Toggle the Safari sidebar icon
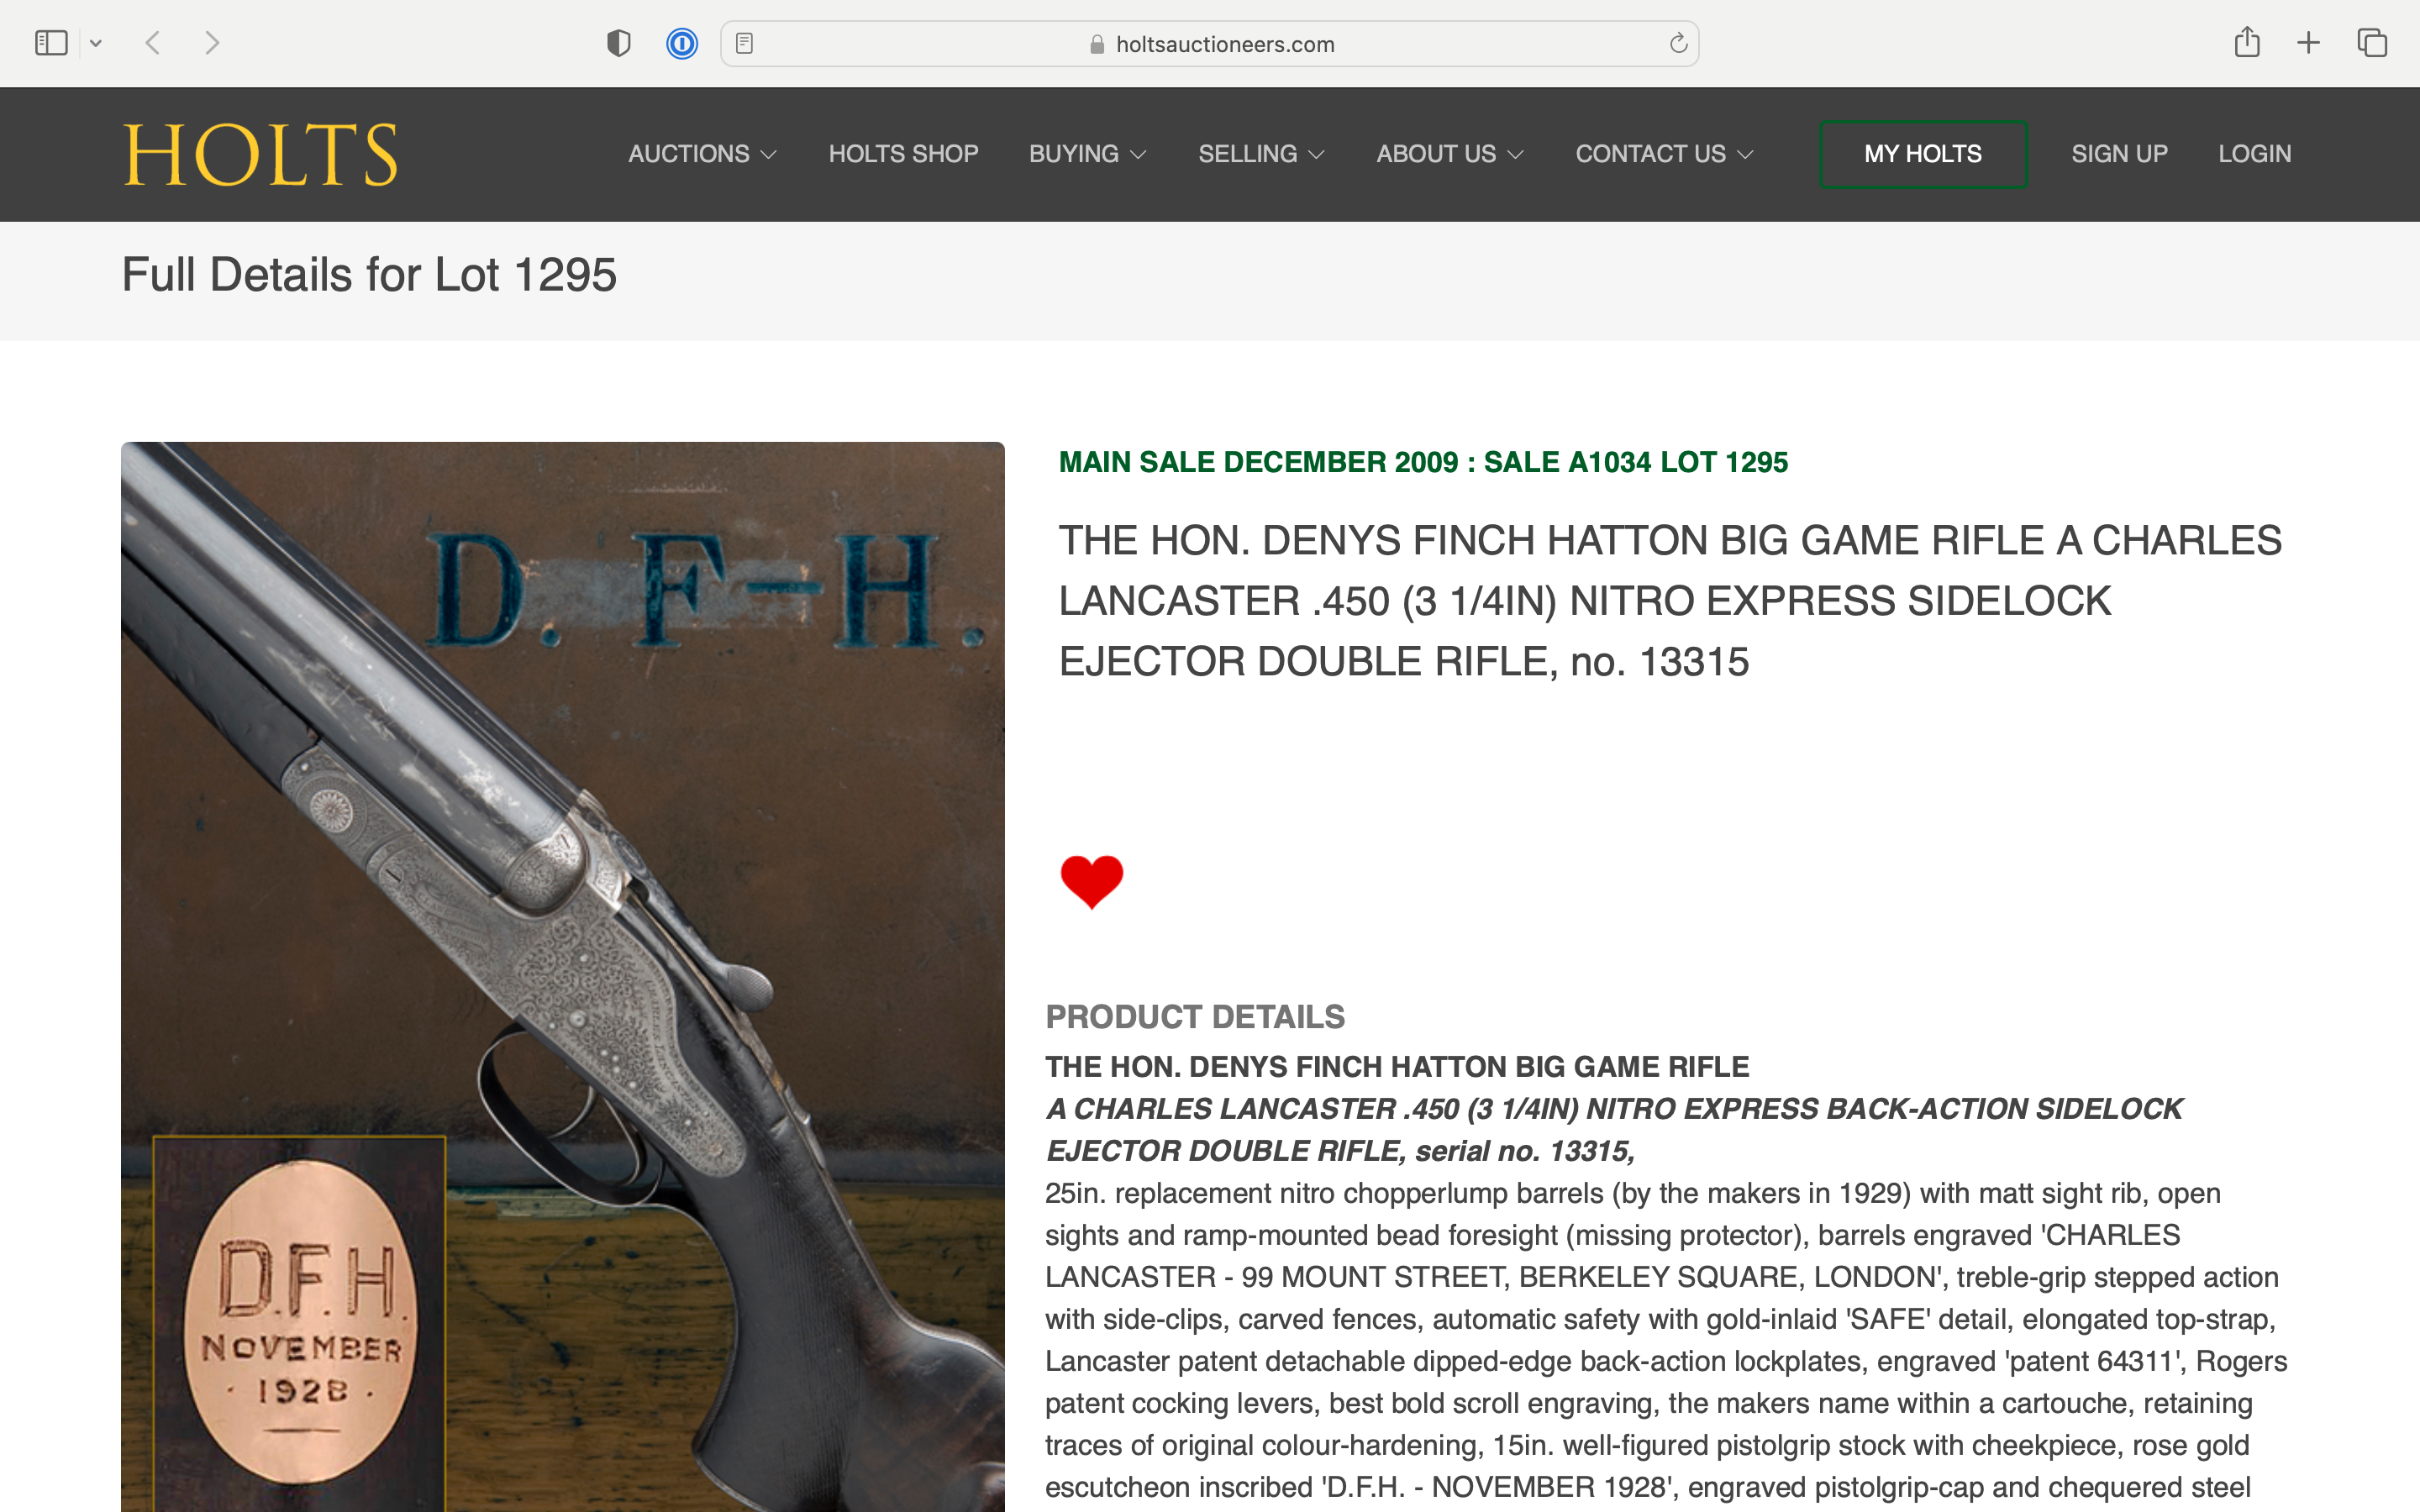Image resolution: width=2420 pixels, height=1512 pixels. coord(51,43)
